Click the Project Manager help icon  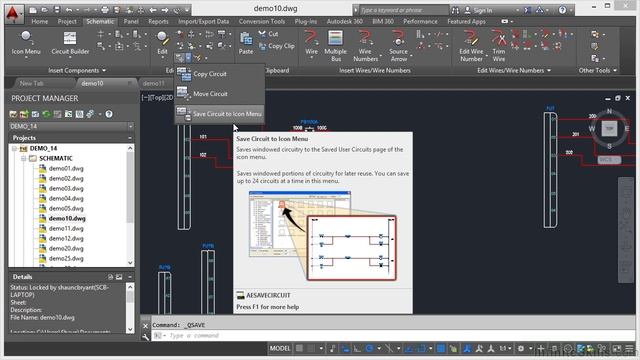pos(109,114)
